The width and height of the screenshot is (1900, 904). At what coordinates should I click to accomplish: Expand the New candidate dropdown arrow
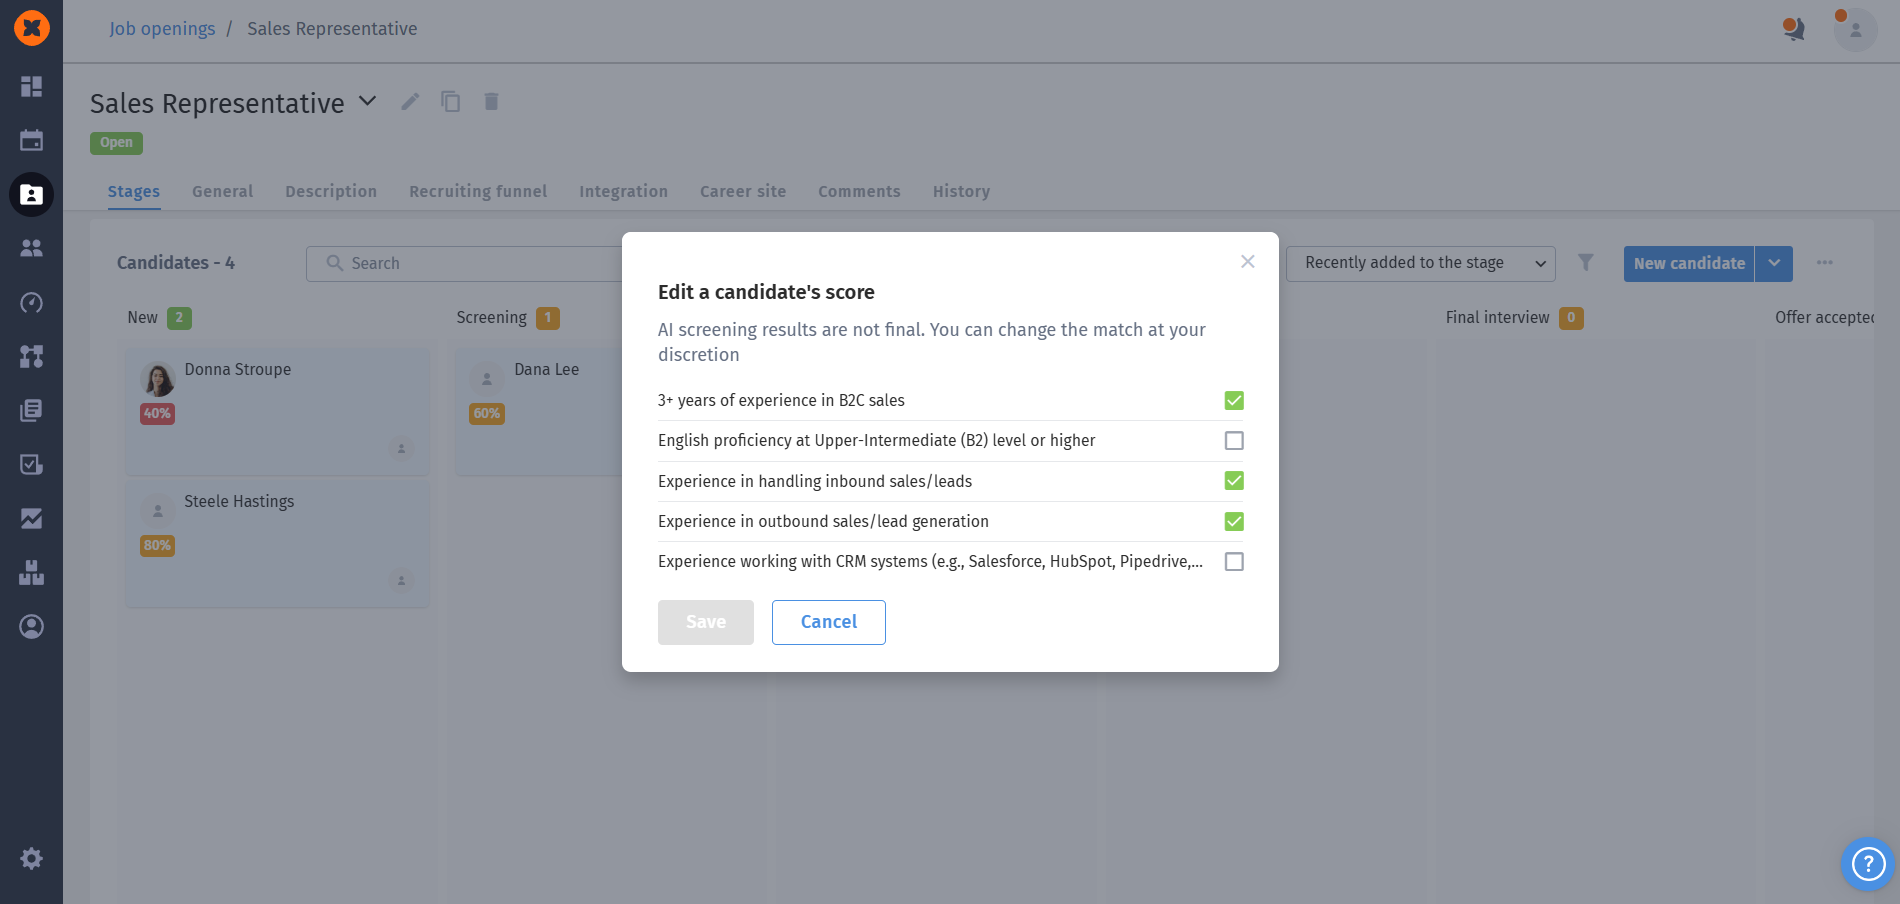1774,263
